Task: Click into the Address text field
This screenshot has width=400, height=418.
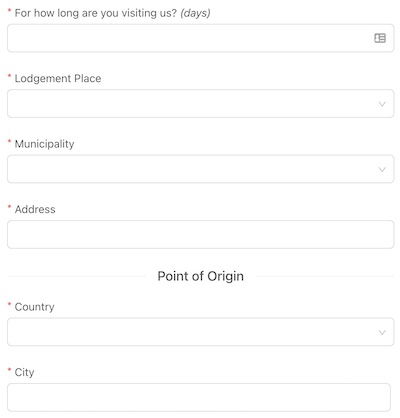Action: (x=200, y=234)
